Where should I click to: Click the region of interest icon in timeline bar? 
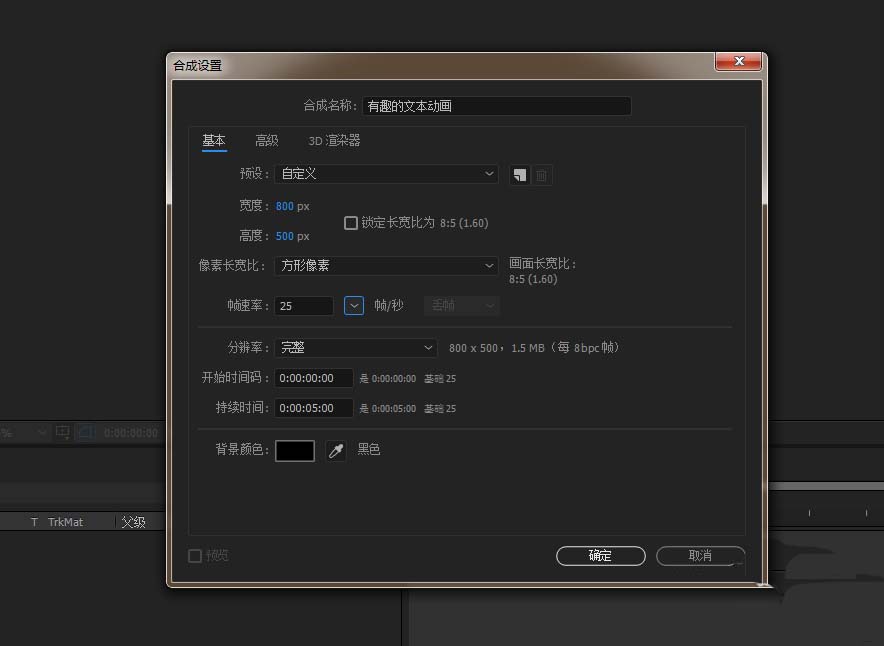pos(62,432)
